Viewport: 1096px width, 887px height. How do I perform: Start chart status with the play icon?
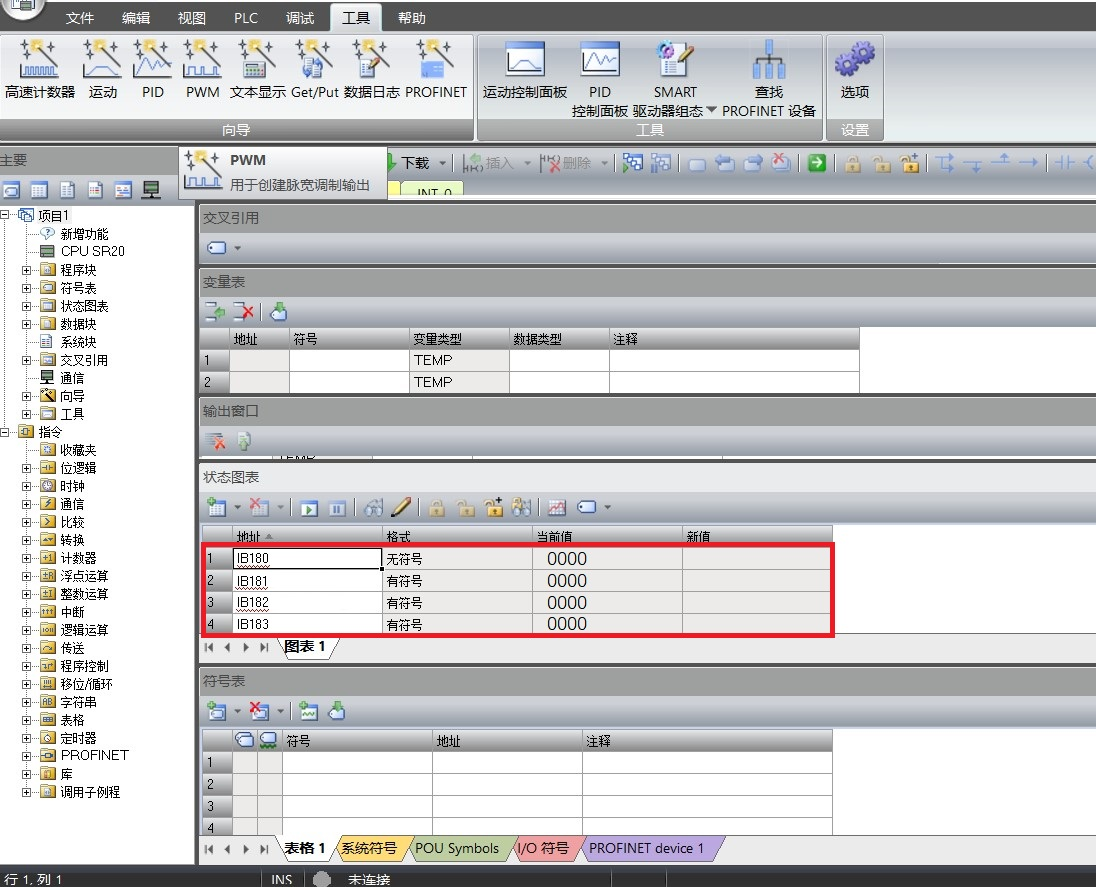click(309, 508)
